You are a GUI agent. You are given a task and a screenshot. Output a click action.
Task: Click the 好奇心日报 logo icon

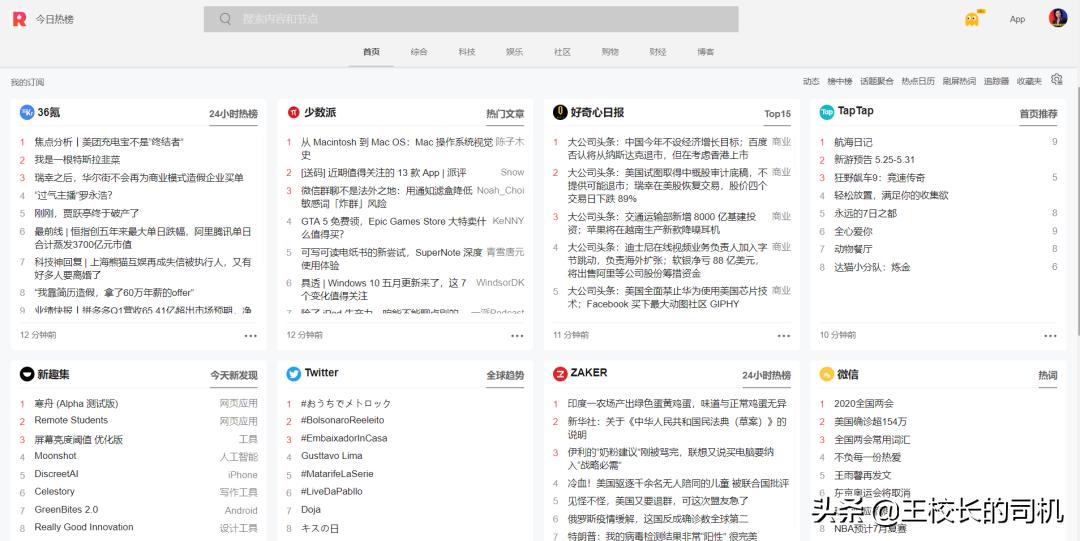[560, 112]
